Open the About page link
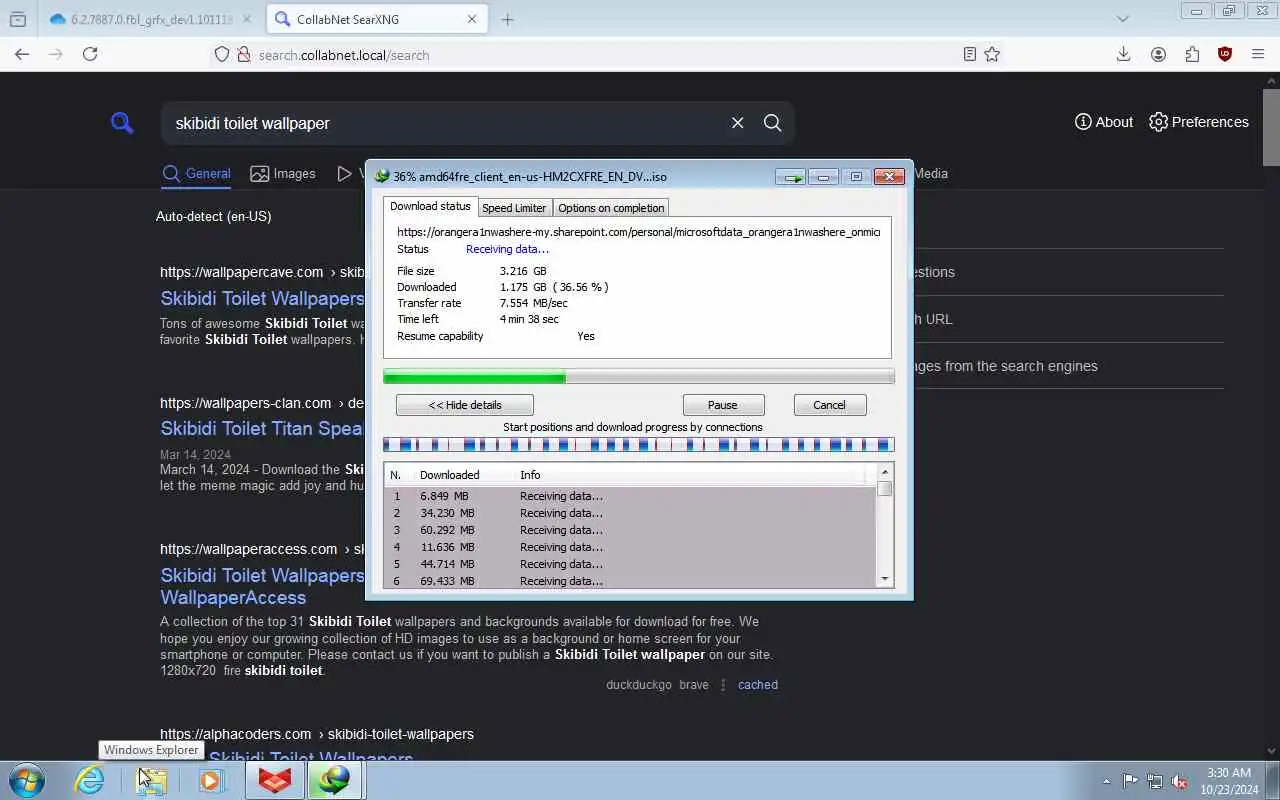 click(x=1104, y=122)
